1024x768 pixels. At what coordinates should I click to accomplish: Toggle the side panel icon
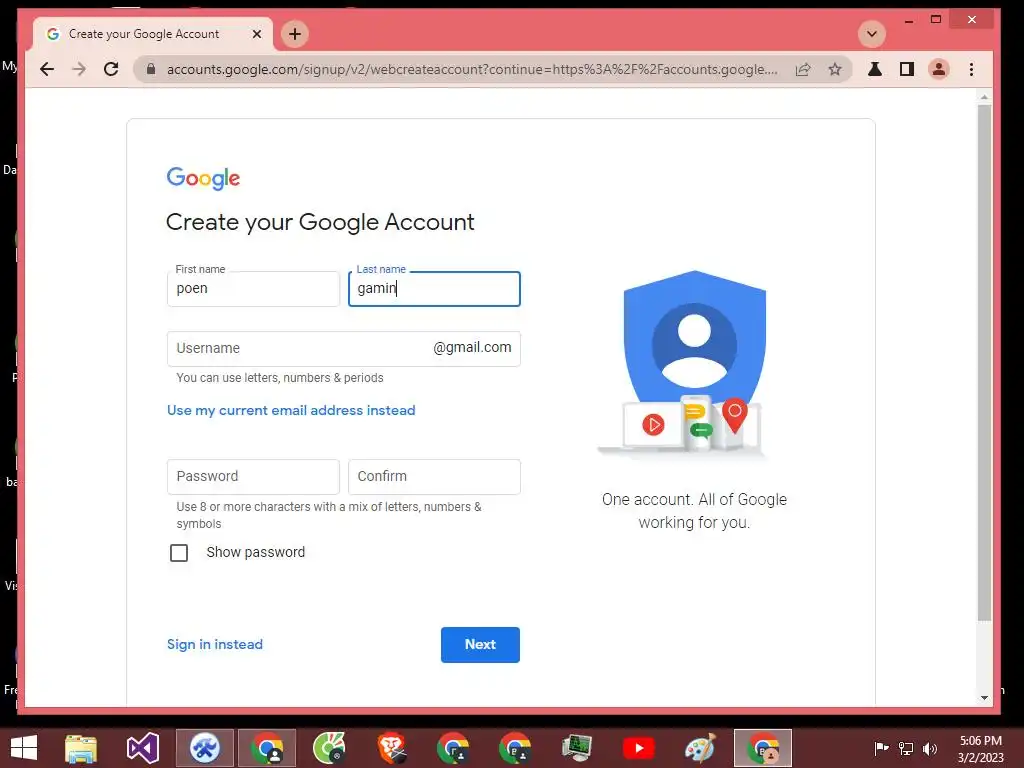click(906, 69)
